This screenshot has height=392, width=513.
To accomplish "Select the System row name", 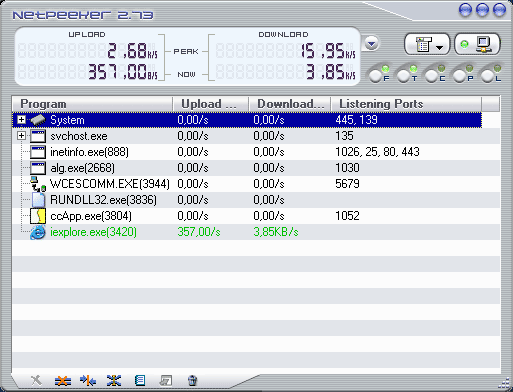I will [x=67, y=120].
